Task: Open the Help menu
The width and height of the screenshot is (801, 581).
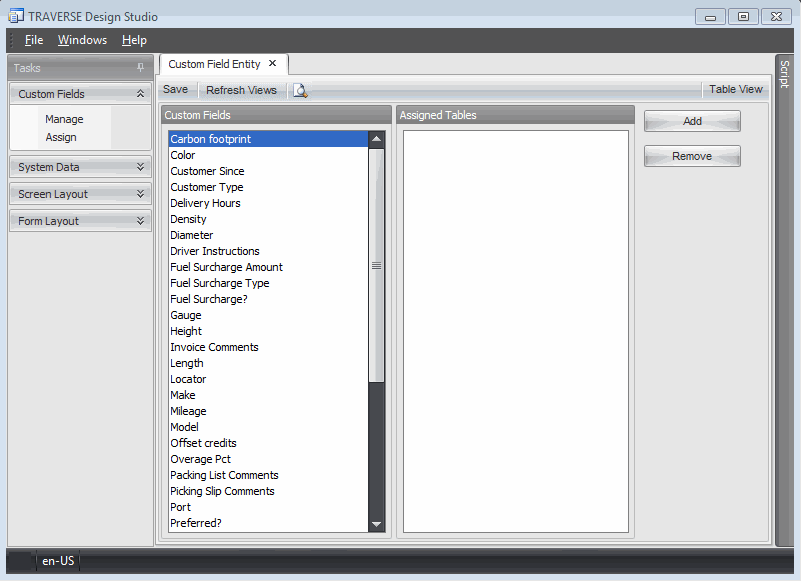Action: (x=134, y=40)
